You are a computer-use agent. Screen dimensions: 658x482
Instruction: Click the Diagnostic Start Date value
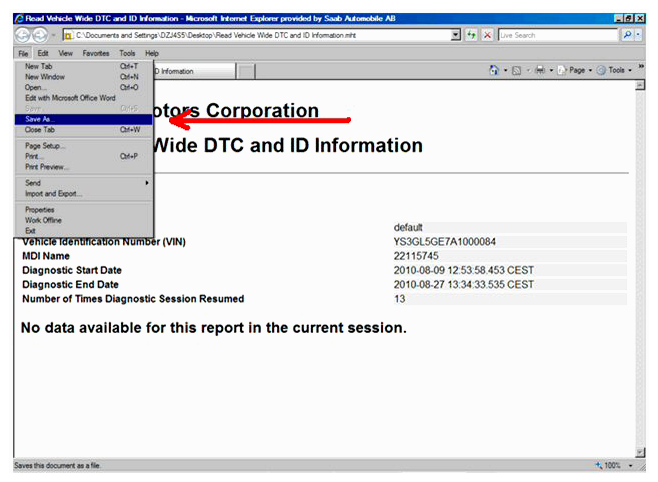pos(464,270)
